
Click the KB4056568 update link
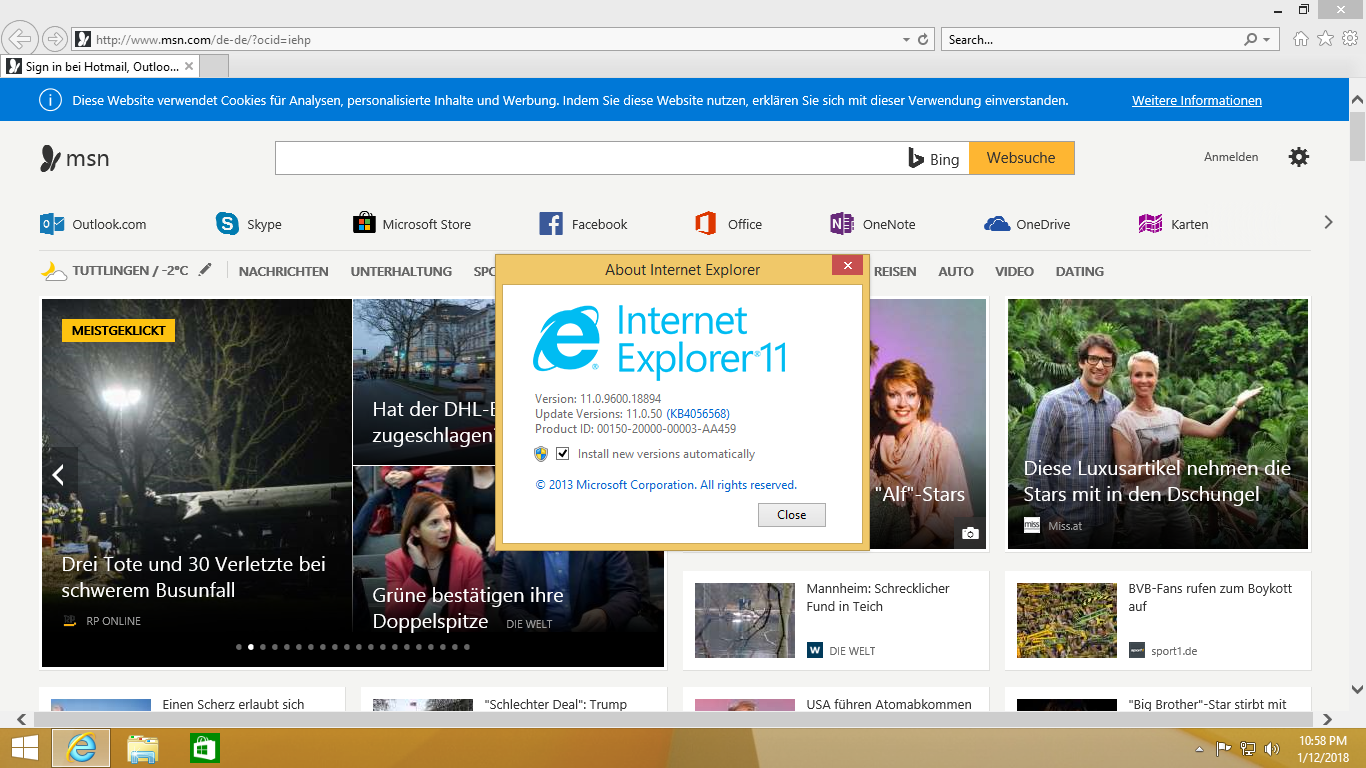tap(698, 414)
